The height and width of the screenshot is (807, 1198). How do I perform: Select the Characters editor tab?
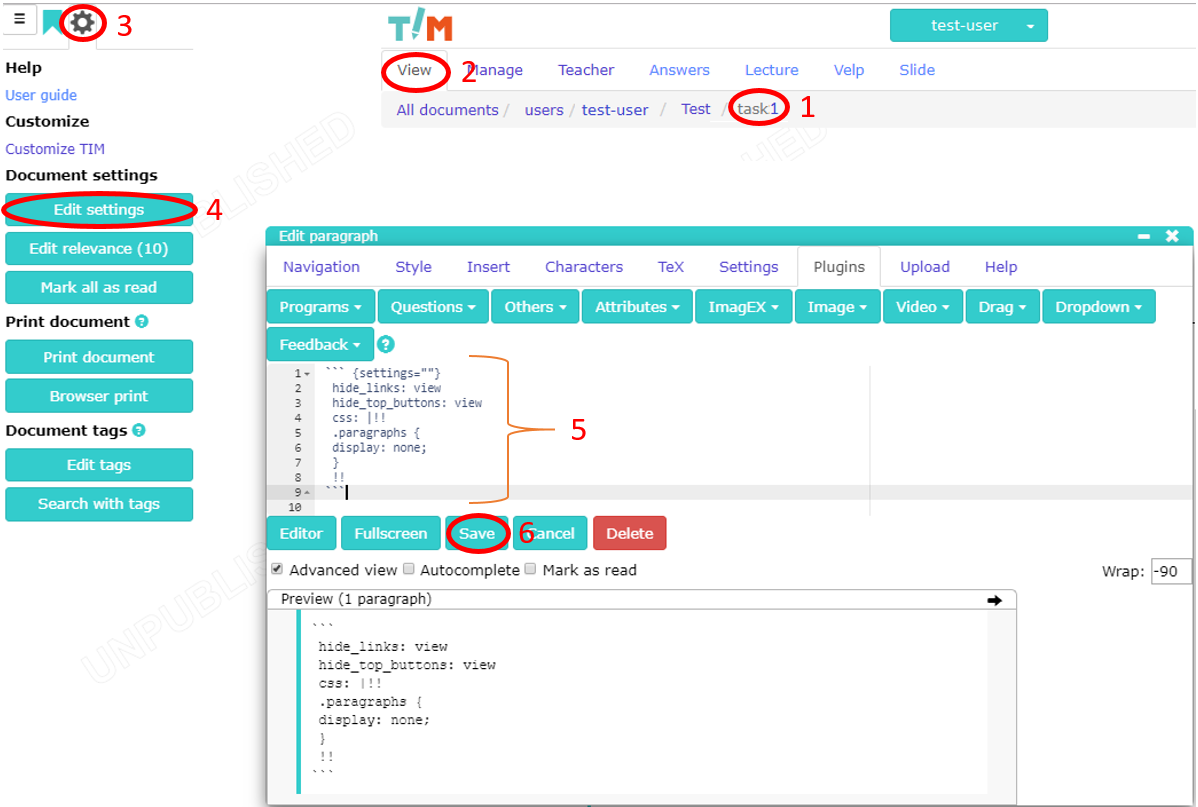(x=584, y=267)
